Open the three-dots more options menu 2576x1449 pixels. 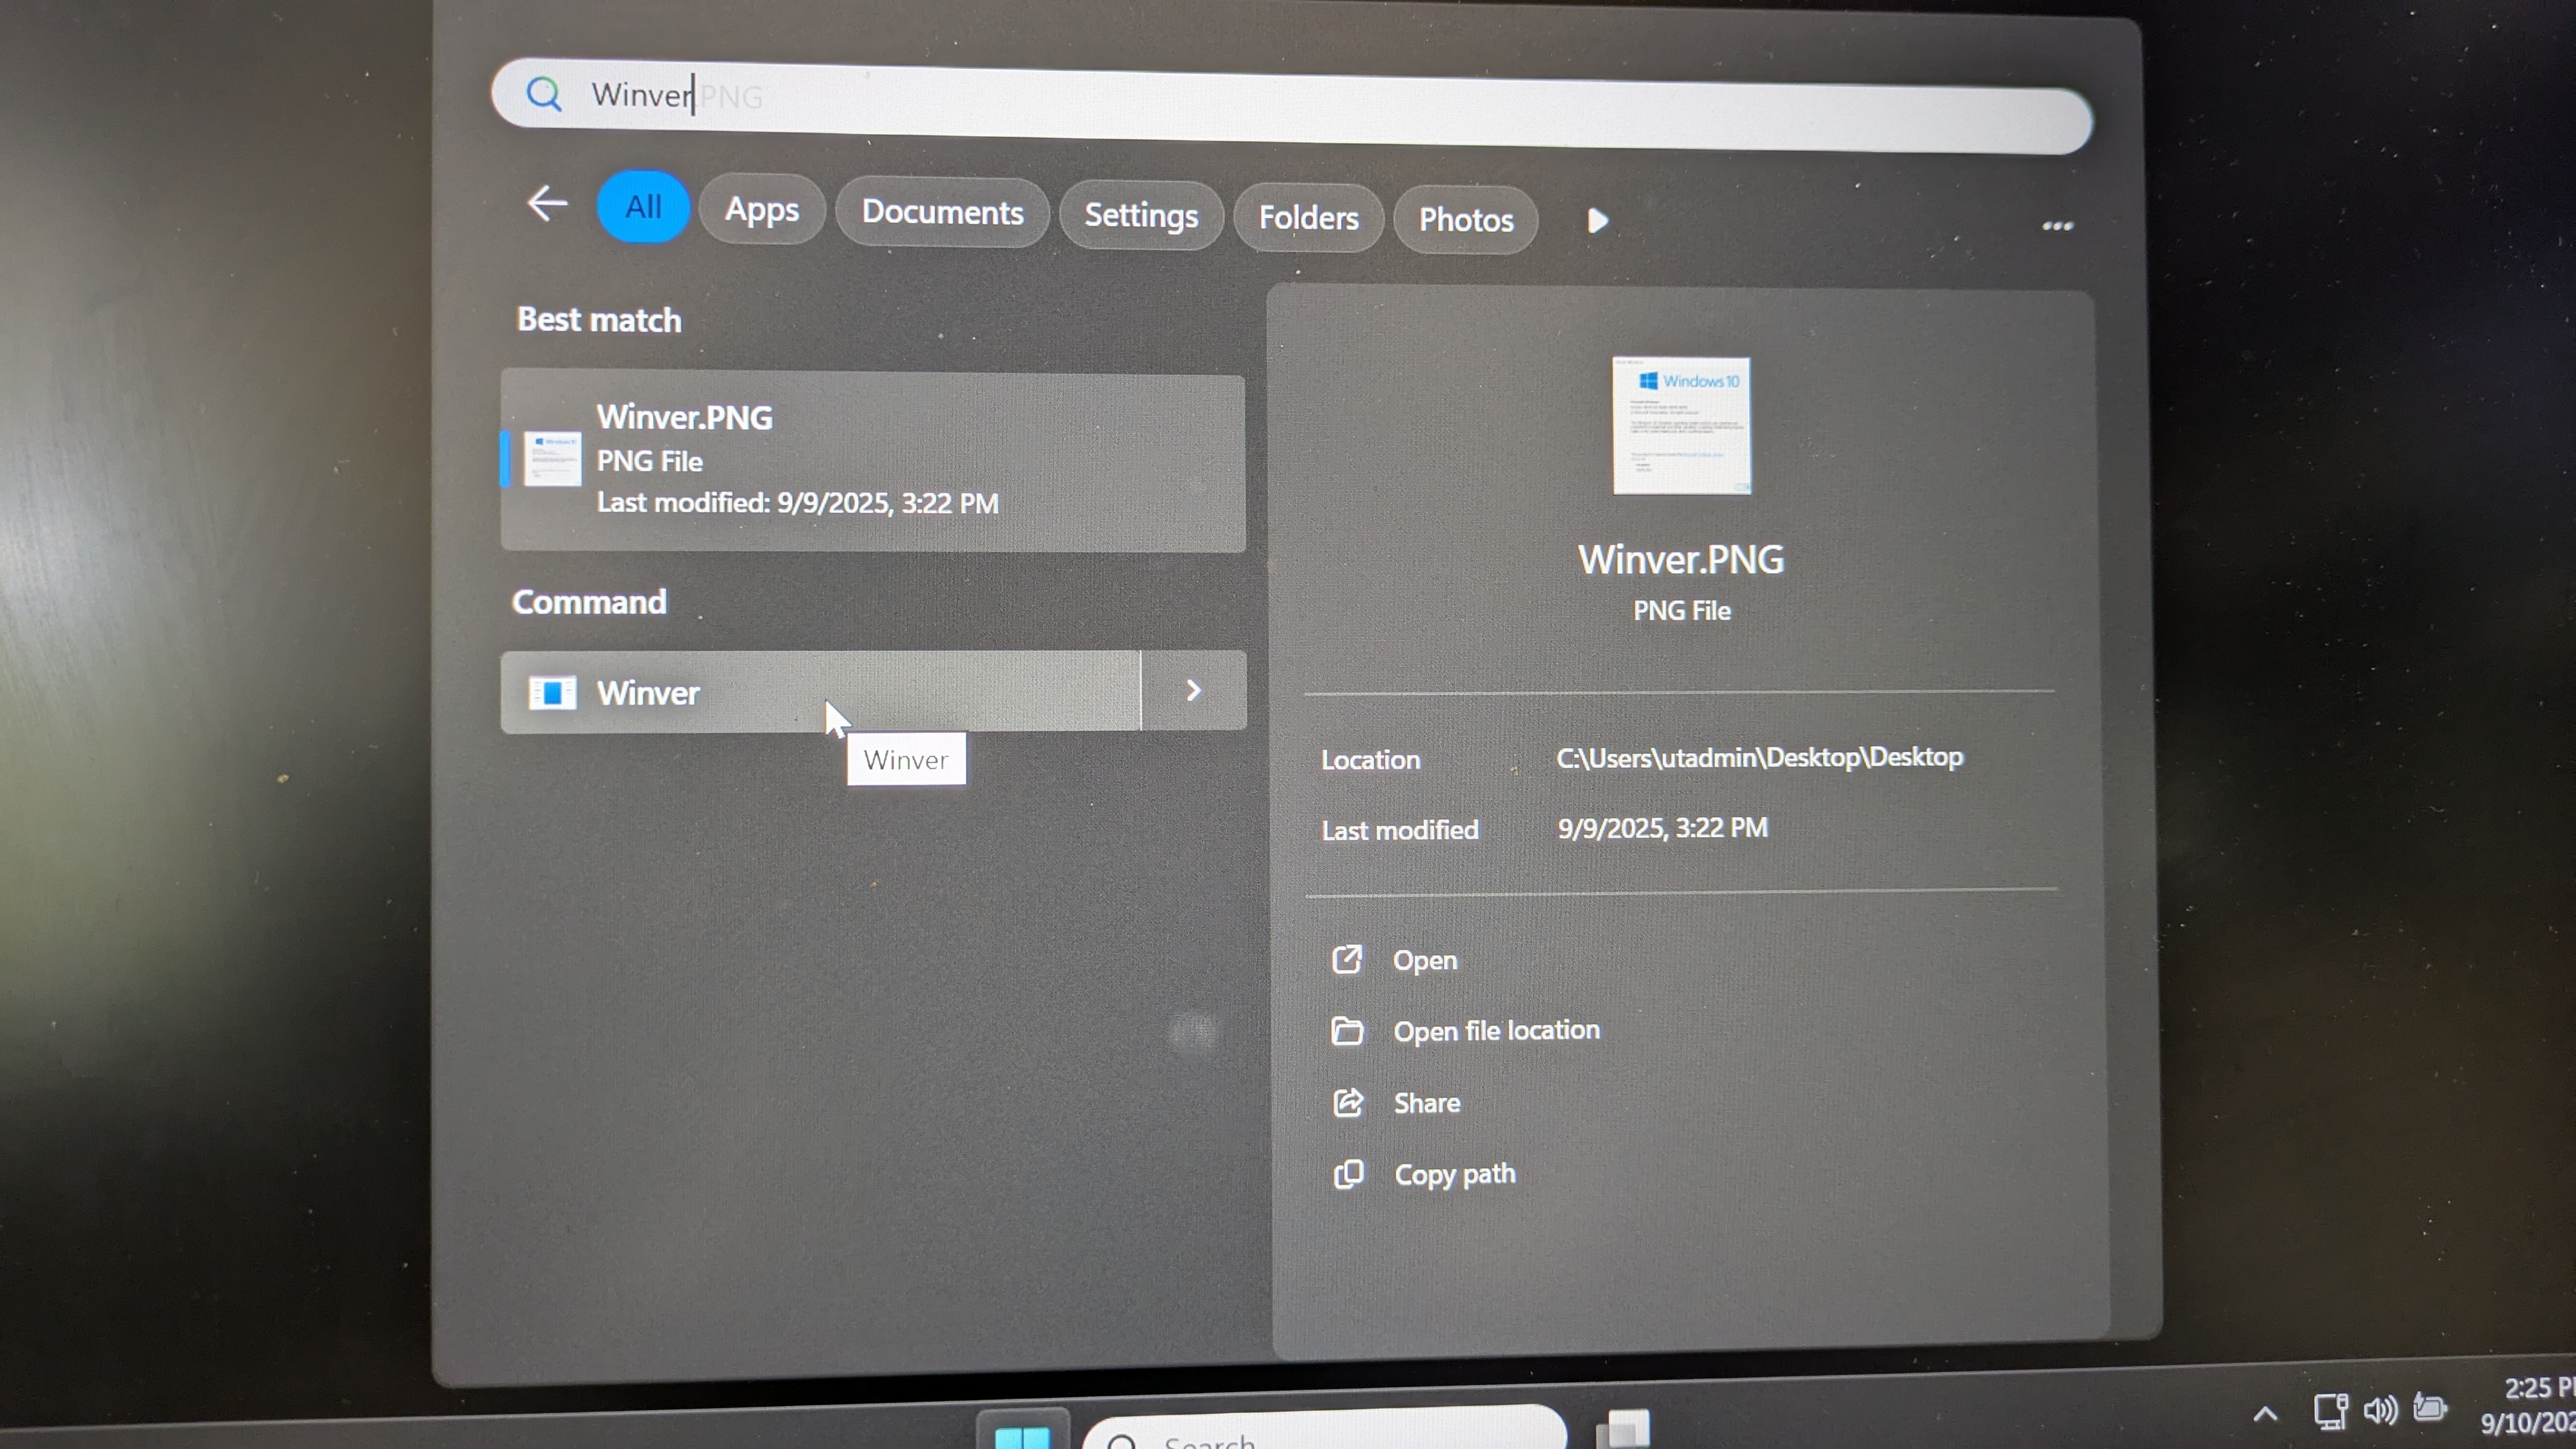[x=2057, y=226]
